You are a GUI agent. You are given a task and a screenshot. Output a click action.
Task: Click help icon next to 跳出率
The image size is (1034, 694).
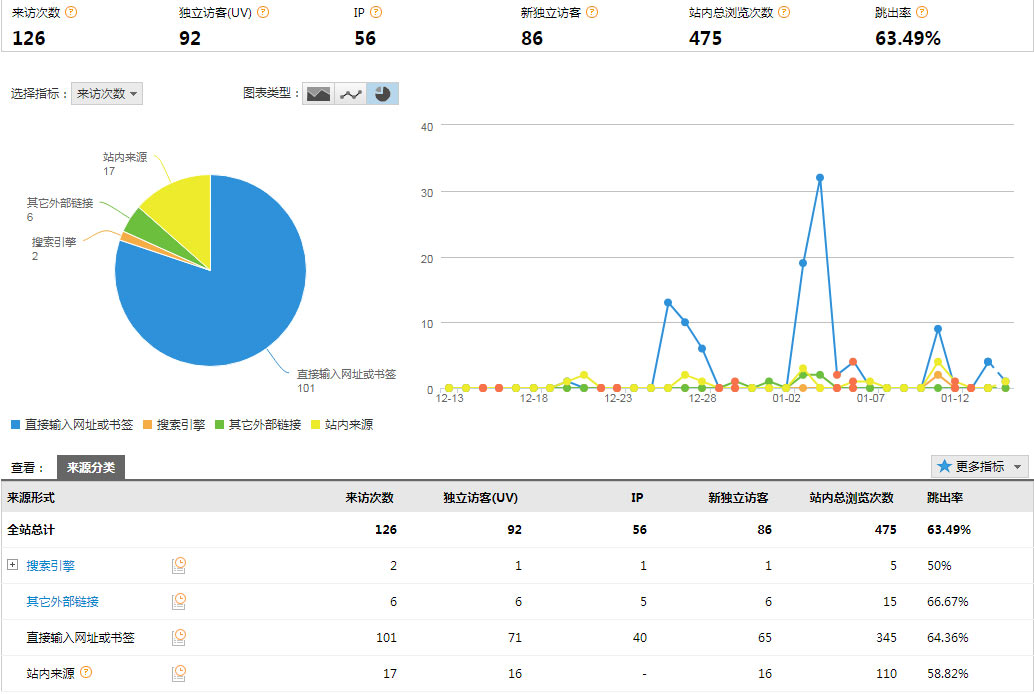[921, 12]
